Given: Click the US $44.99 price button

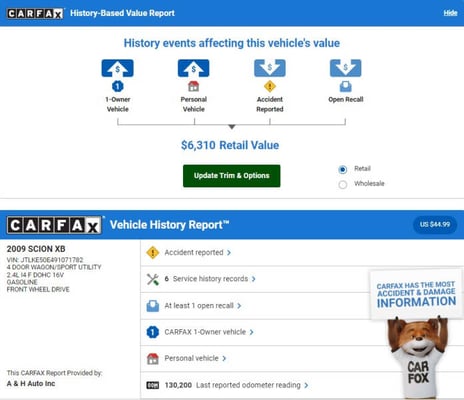Looking at the screenshot, I should point(435,224).
